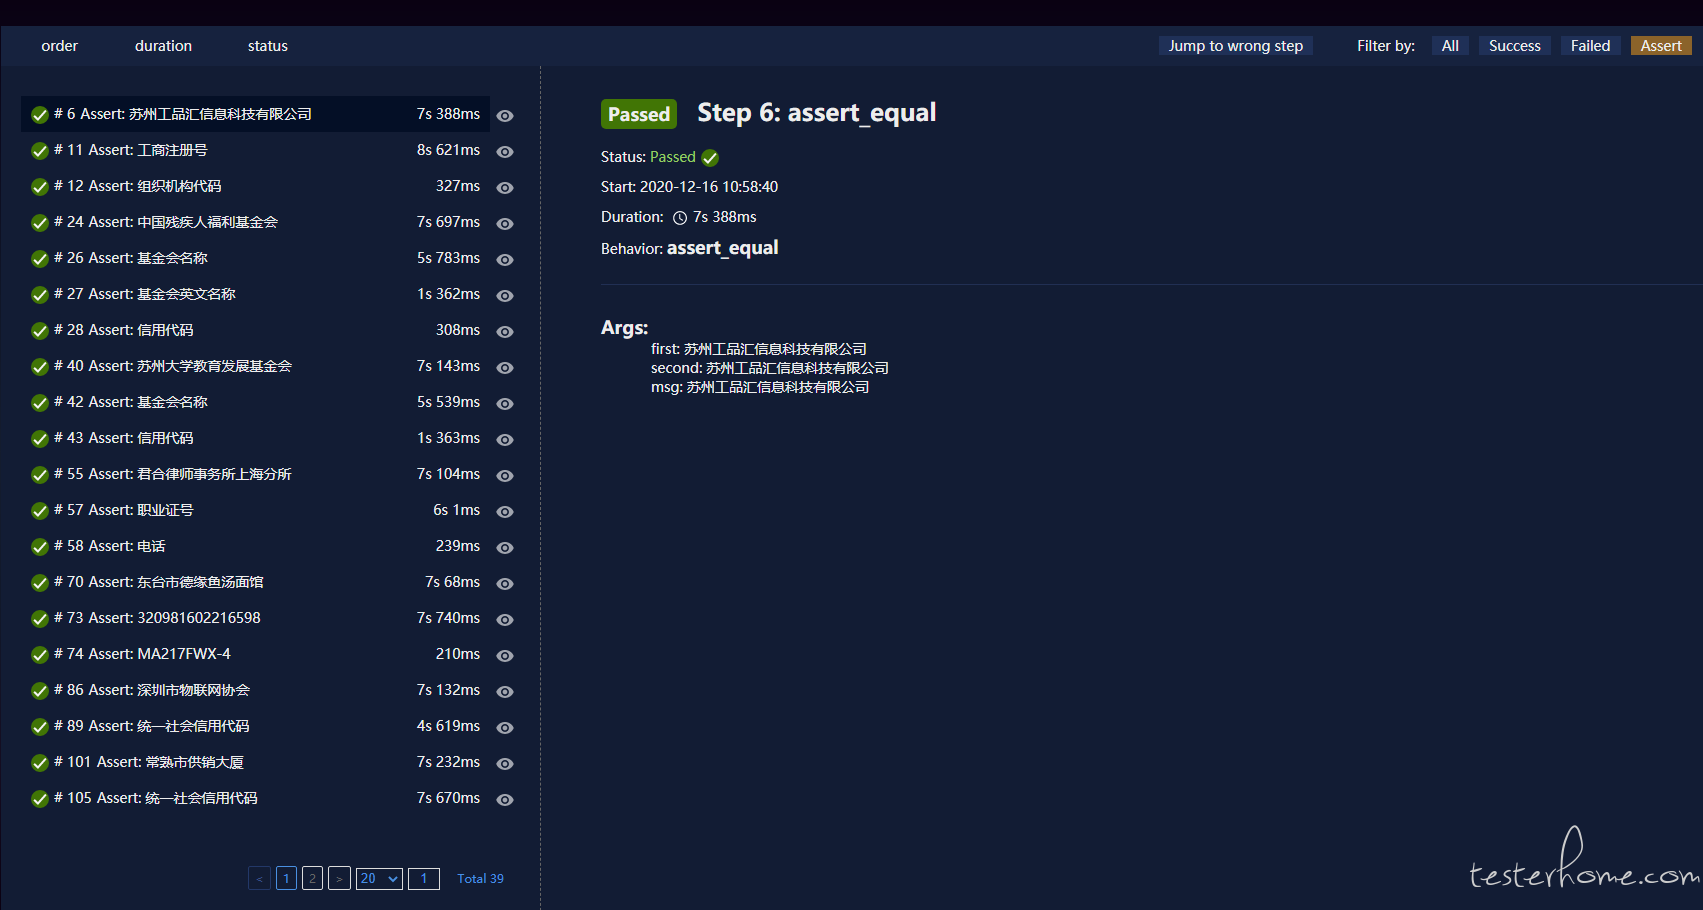This screenshot has width=1703, height=910.
Task: Select step 70 Assert 东台市德缘鱼汤面馆
Action: click(255, 582)
